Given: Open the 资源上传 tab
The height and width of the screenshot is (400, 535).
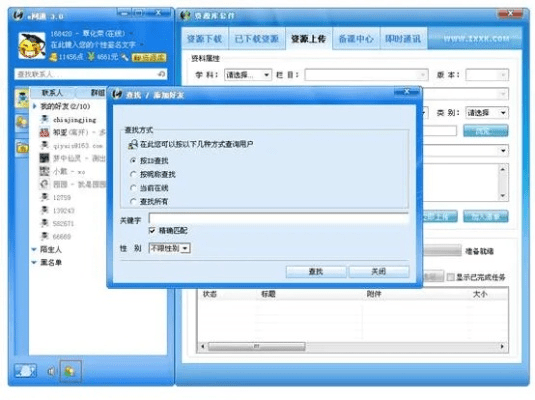Looking at the screenshot, I should click(308, 39).
